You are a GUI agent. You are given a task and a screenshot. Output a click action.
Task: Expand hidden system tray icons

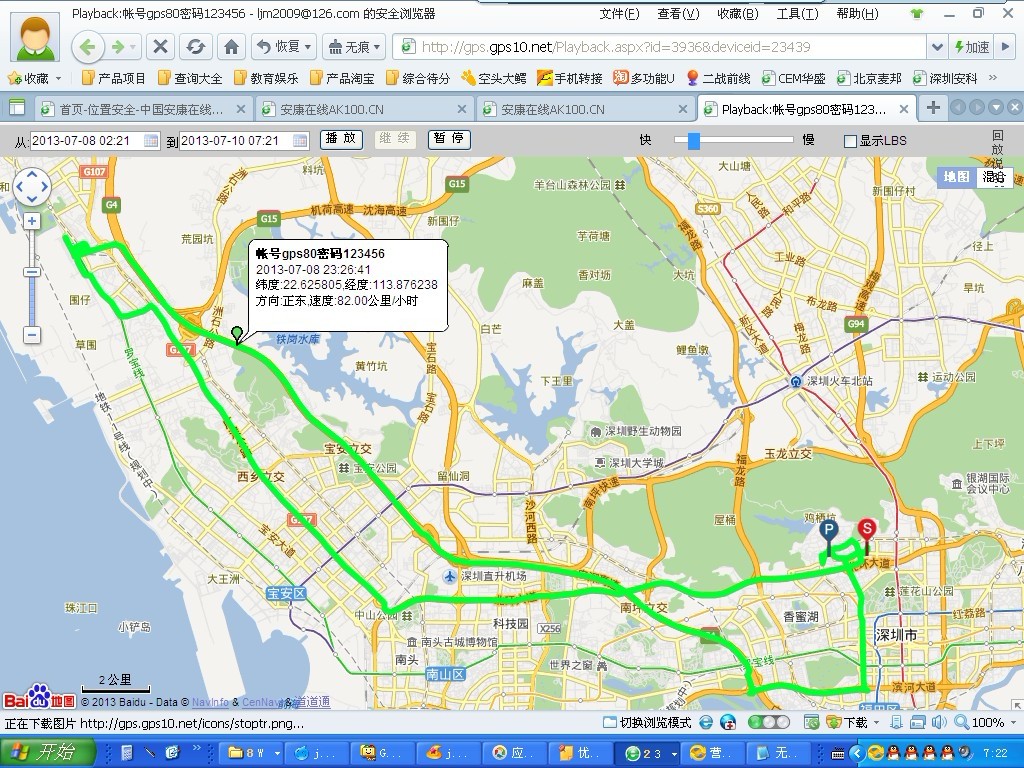coord(856,753)
